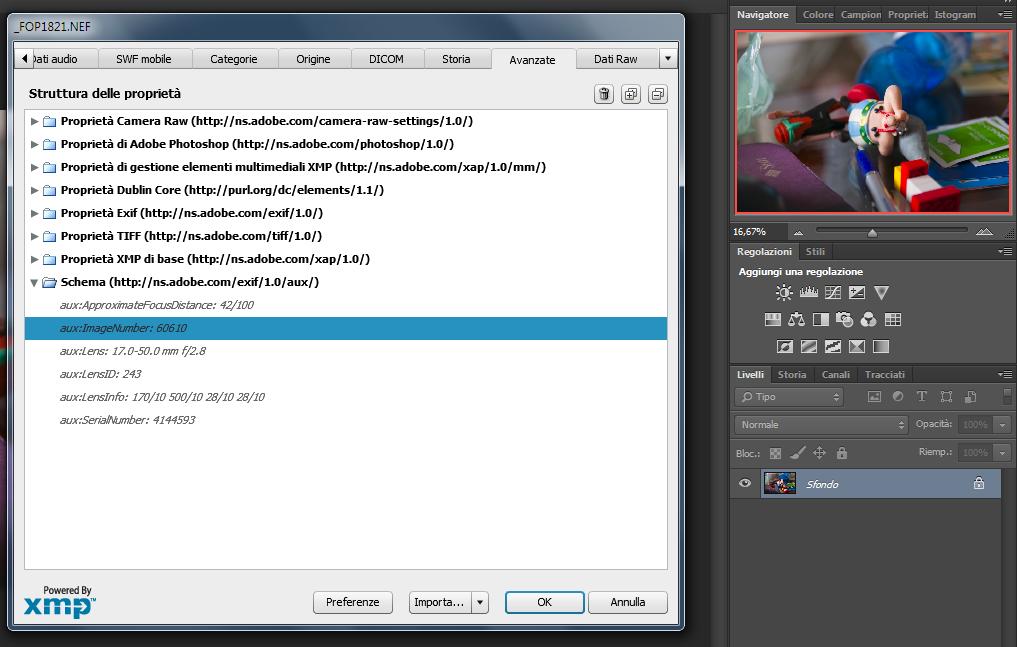
Task: Click the Navigatore image preview thumbnail
Action: [x=873, y=122]
